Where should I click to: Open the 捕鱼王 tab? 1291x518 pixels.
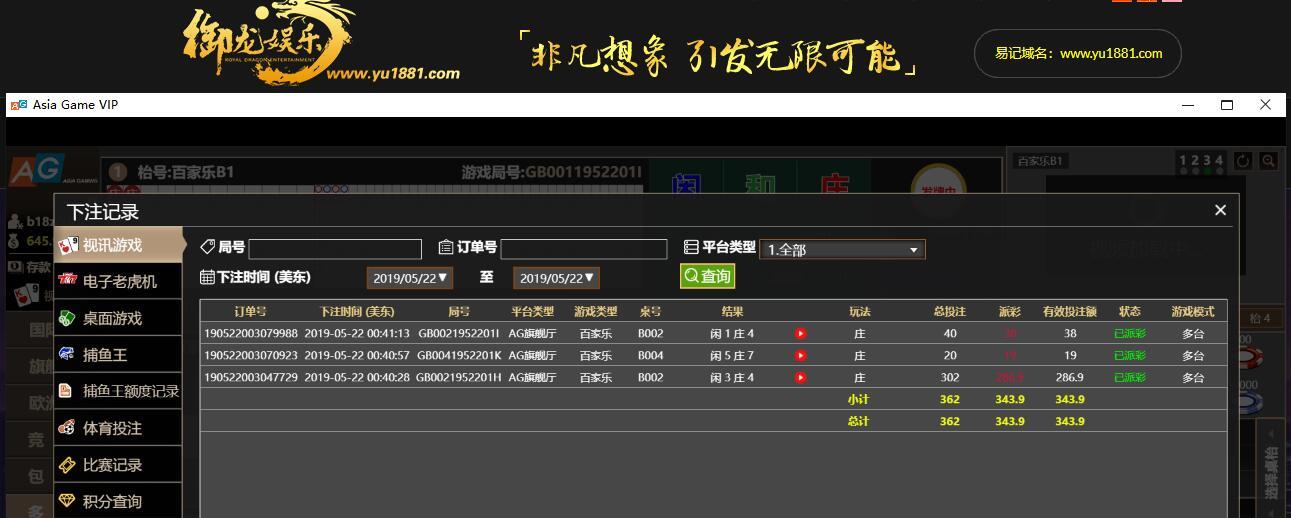[119, 355]
